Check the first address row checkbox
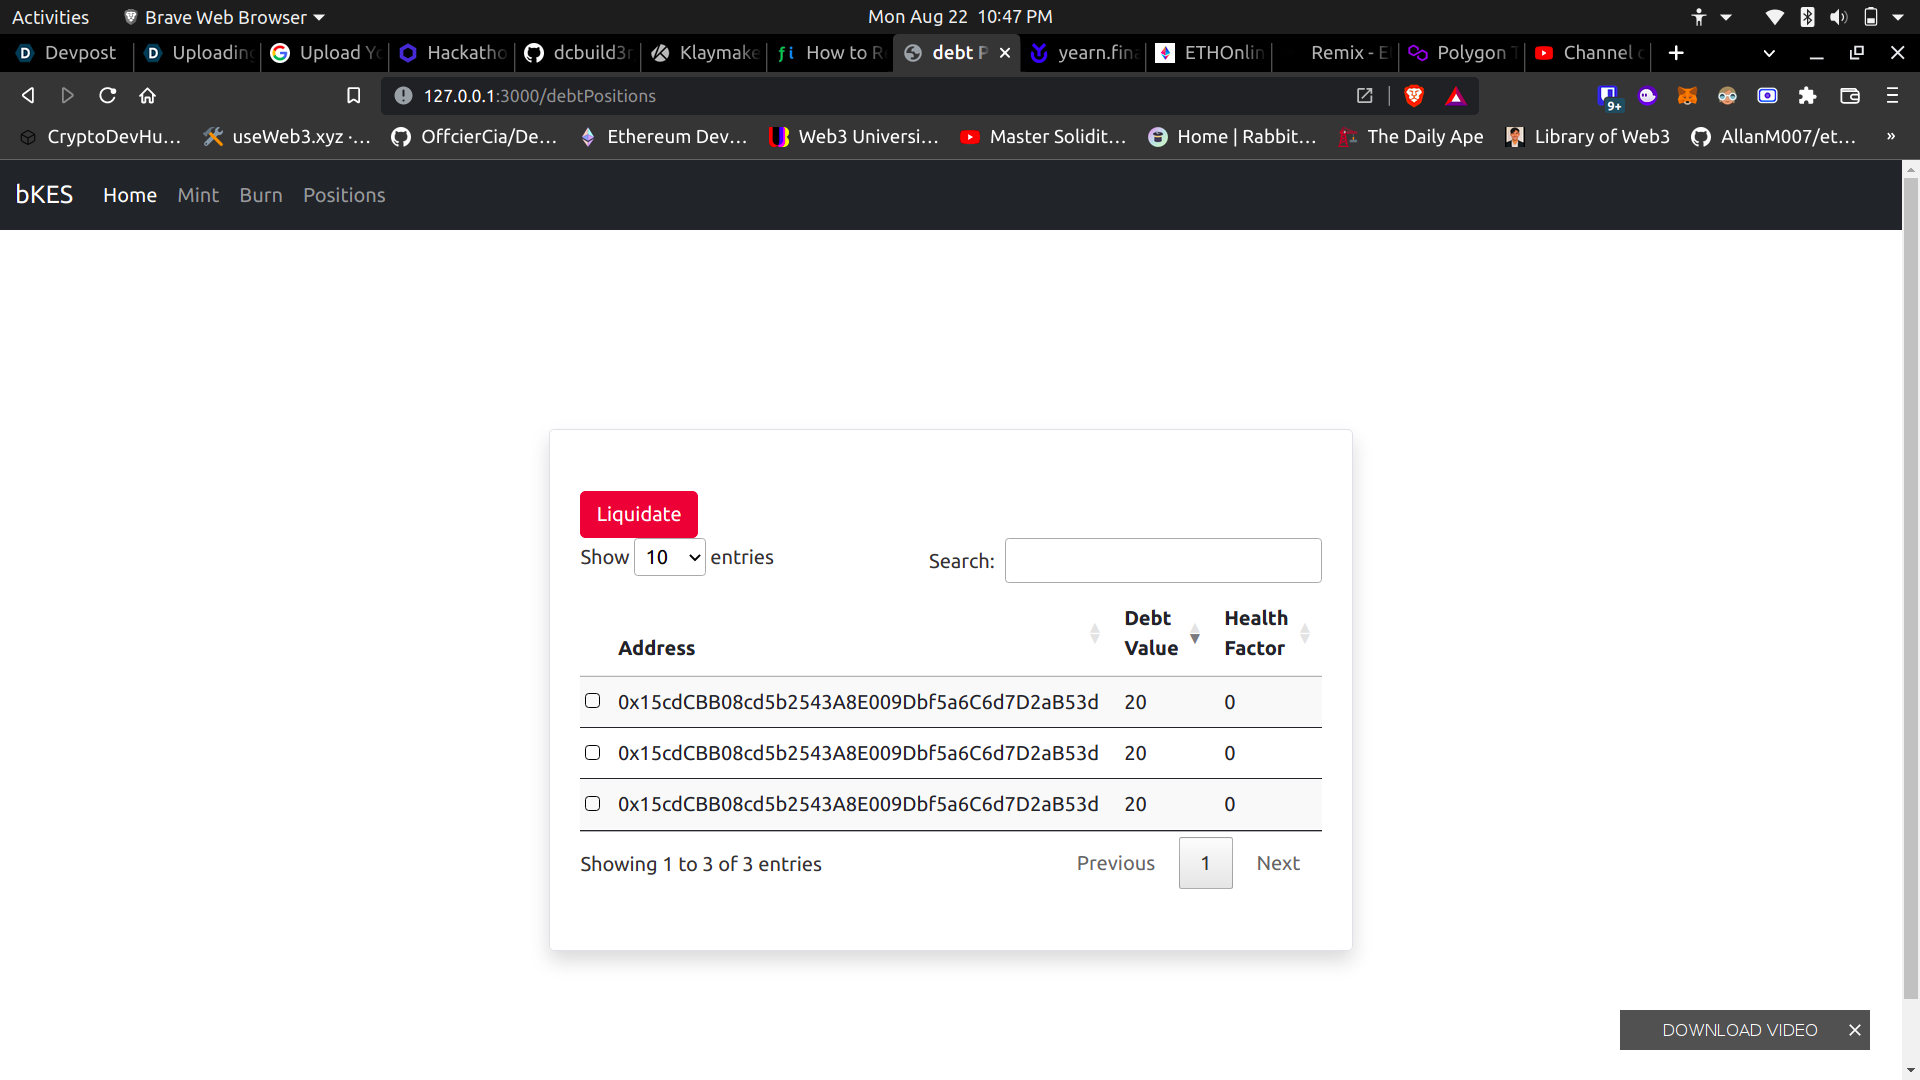 pyautogui.click(x=593, y=701)
